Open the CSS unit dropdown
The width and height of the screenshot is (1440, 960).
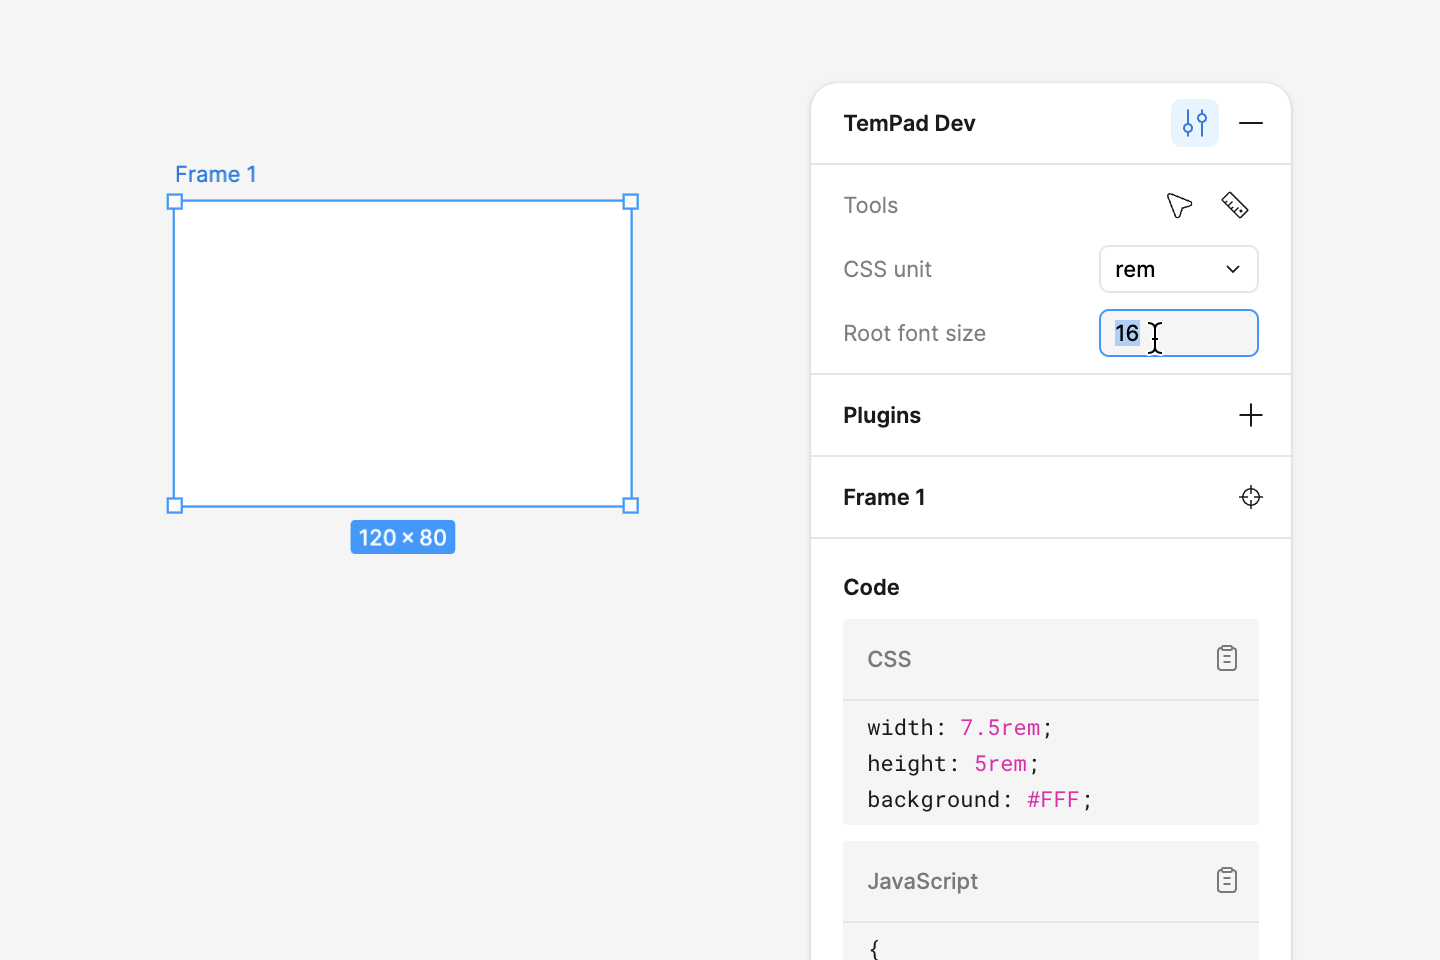pyautogui.click(x=1178, y=269)
